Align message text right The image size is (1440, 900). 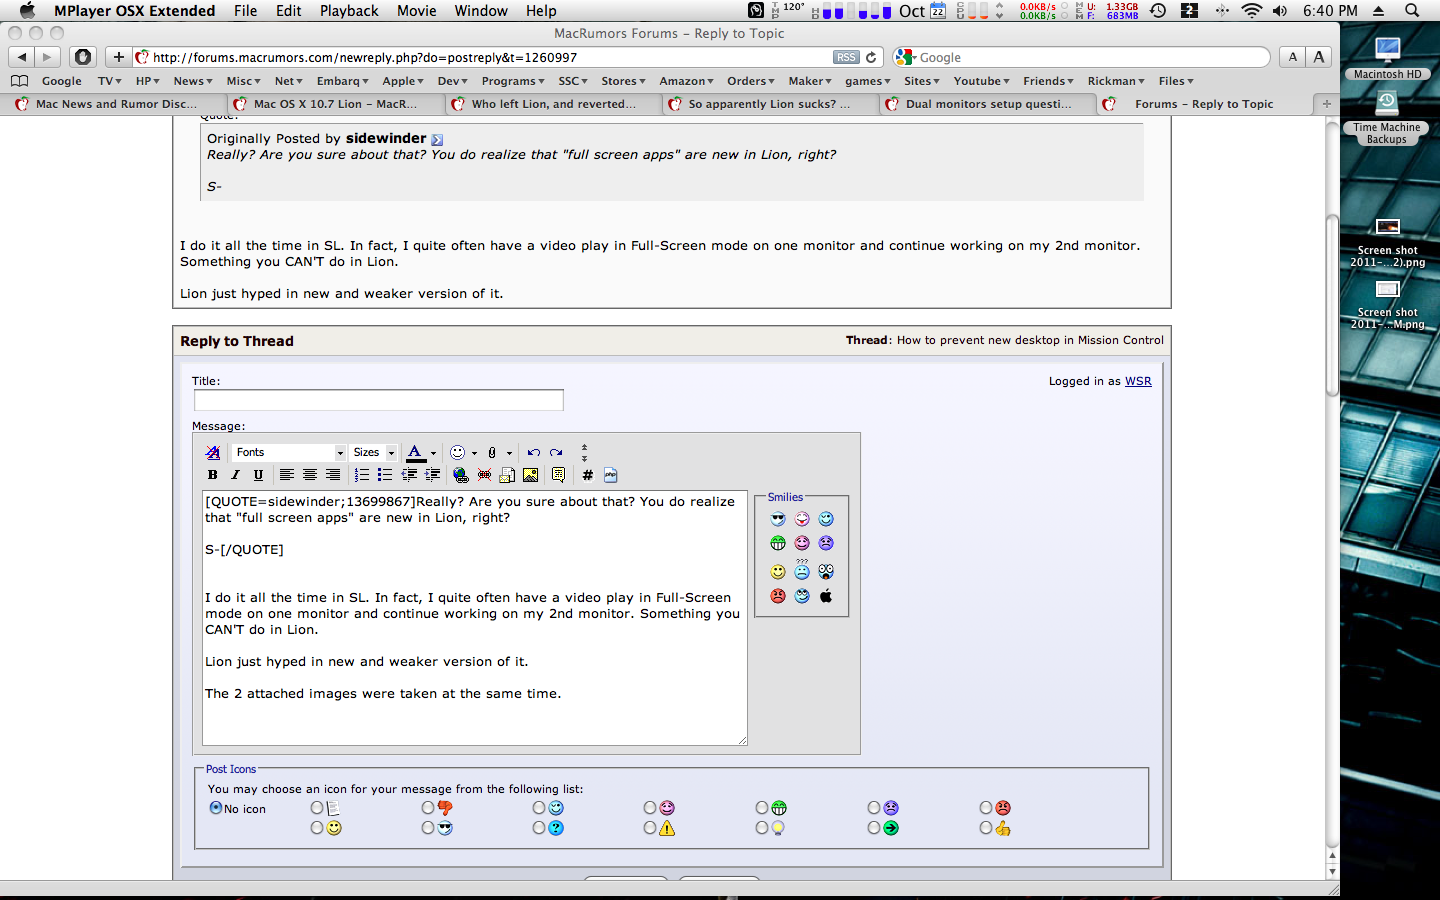(x=333, y=475)
